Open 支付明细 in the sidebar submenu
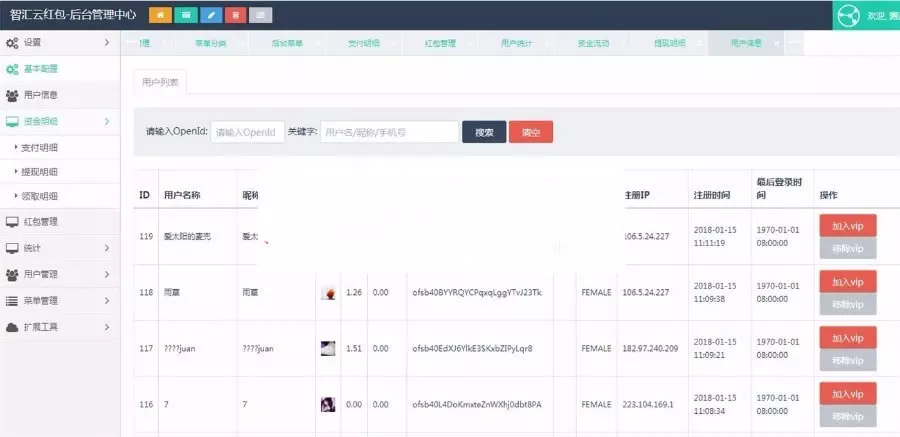This screenshot has width=900, height=437. coord(40,147)
